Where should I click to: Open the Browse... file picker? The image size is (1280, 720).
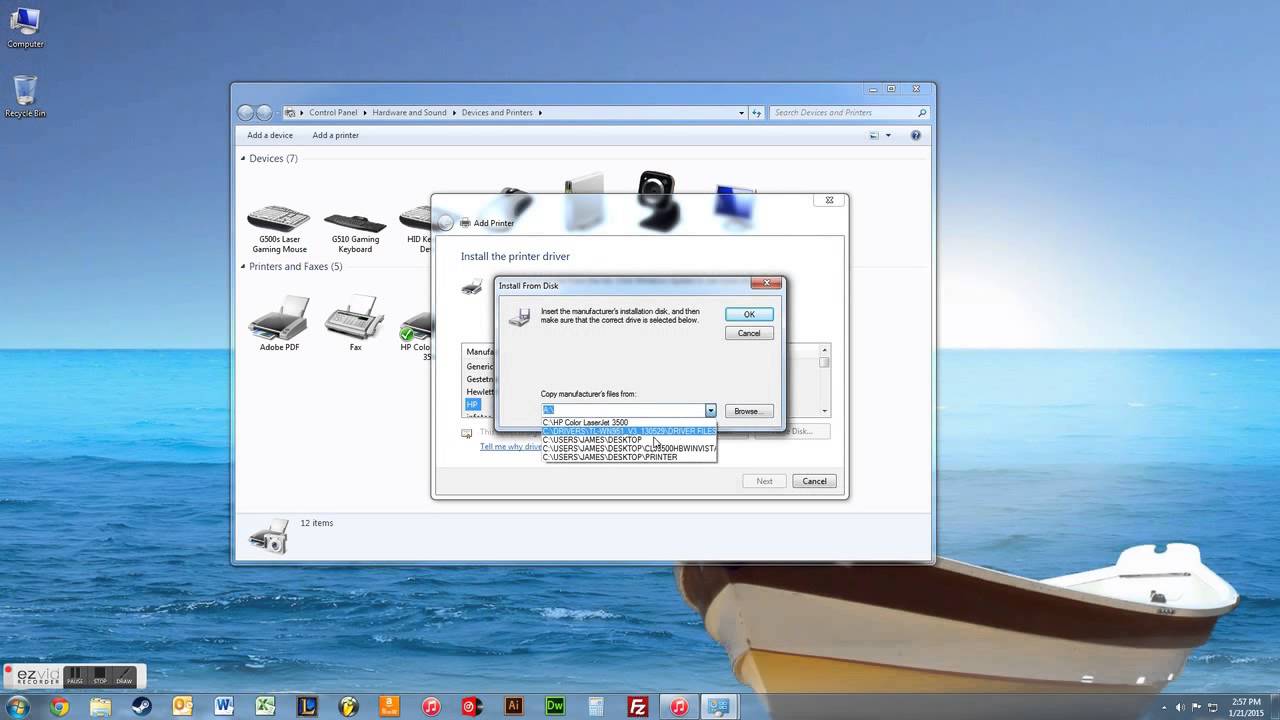click(747, 411)
